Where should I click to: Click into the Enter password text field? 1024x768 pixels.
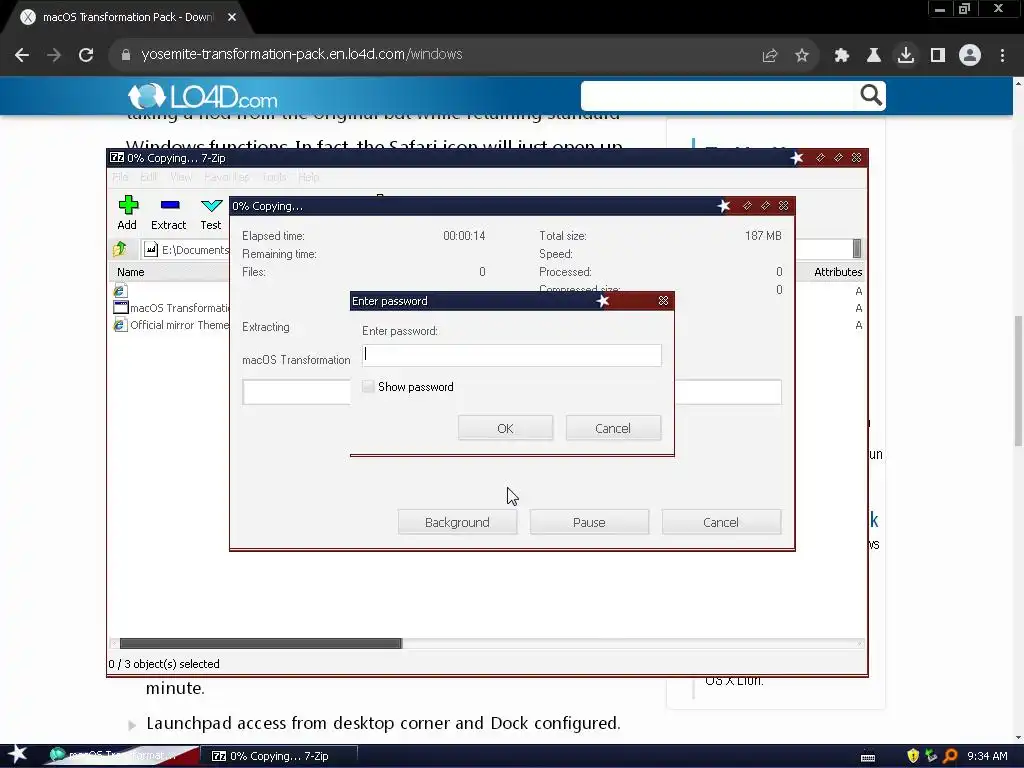click(x=512, y=355)
